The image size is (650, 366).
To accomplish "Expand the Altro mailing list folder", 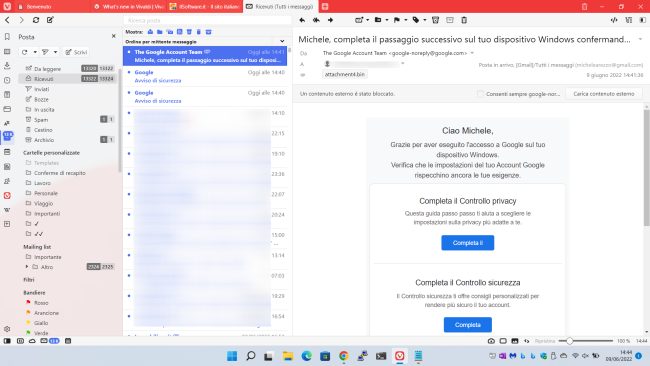I will pos(27,267).
